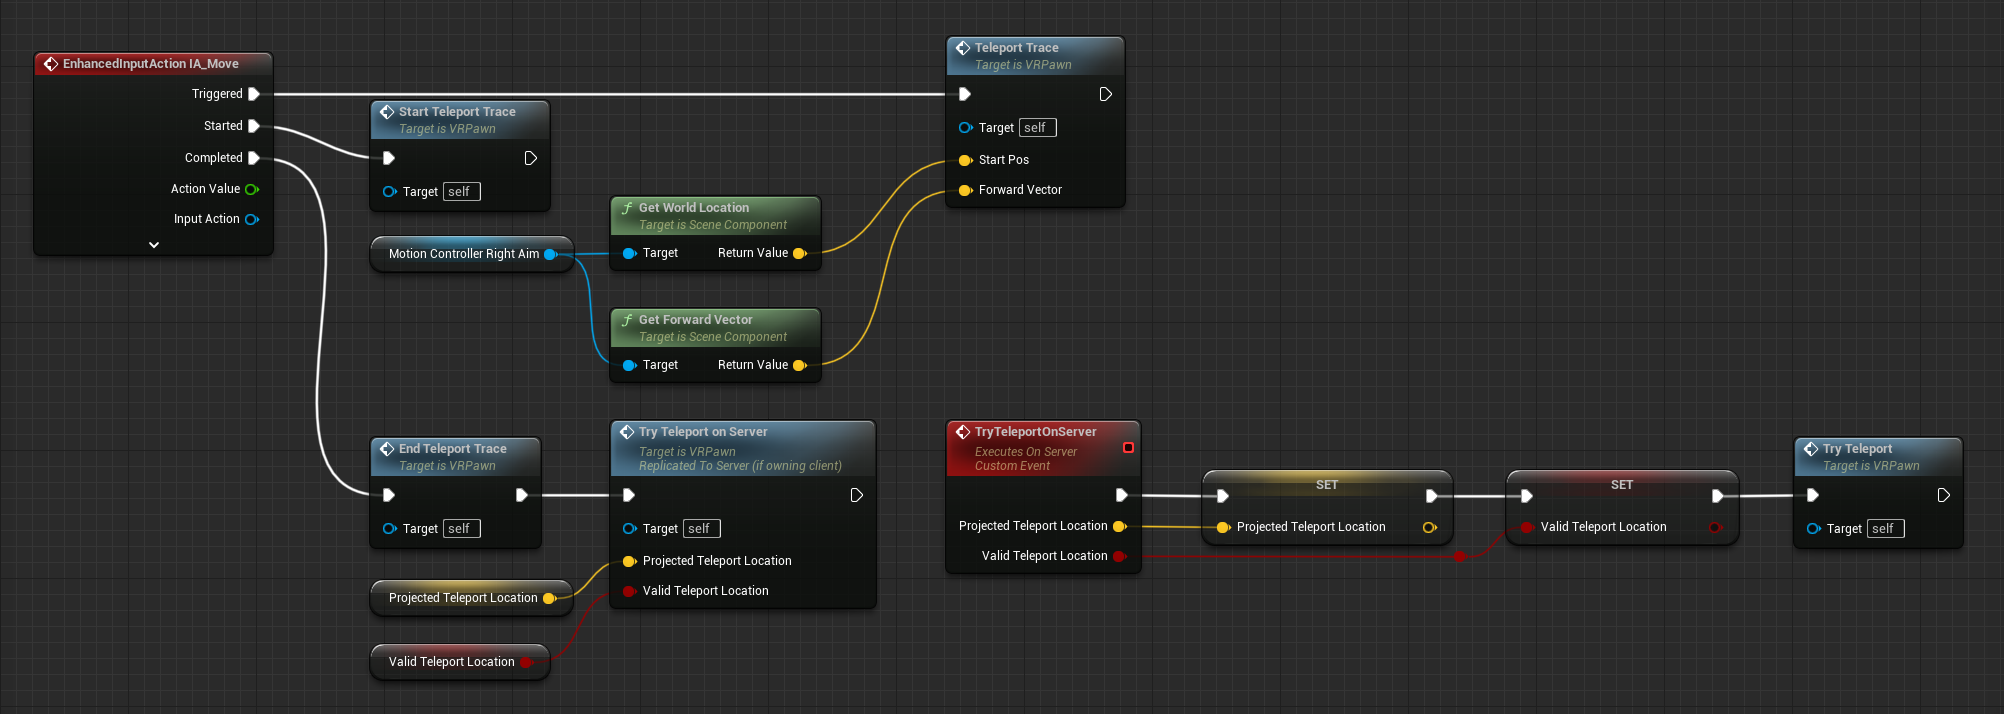Click the Start Pos input pin
The image size is (2004, 714).
(x=965, y=160)
